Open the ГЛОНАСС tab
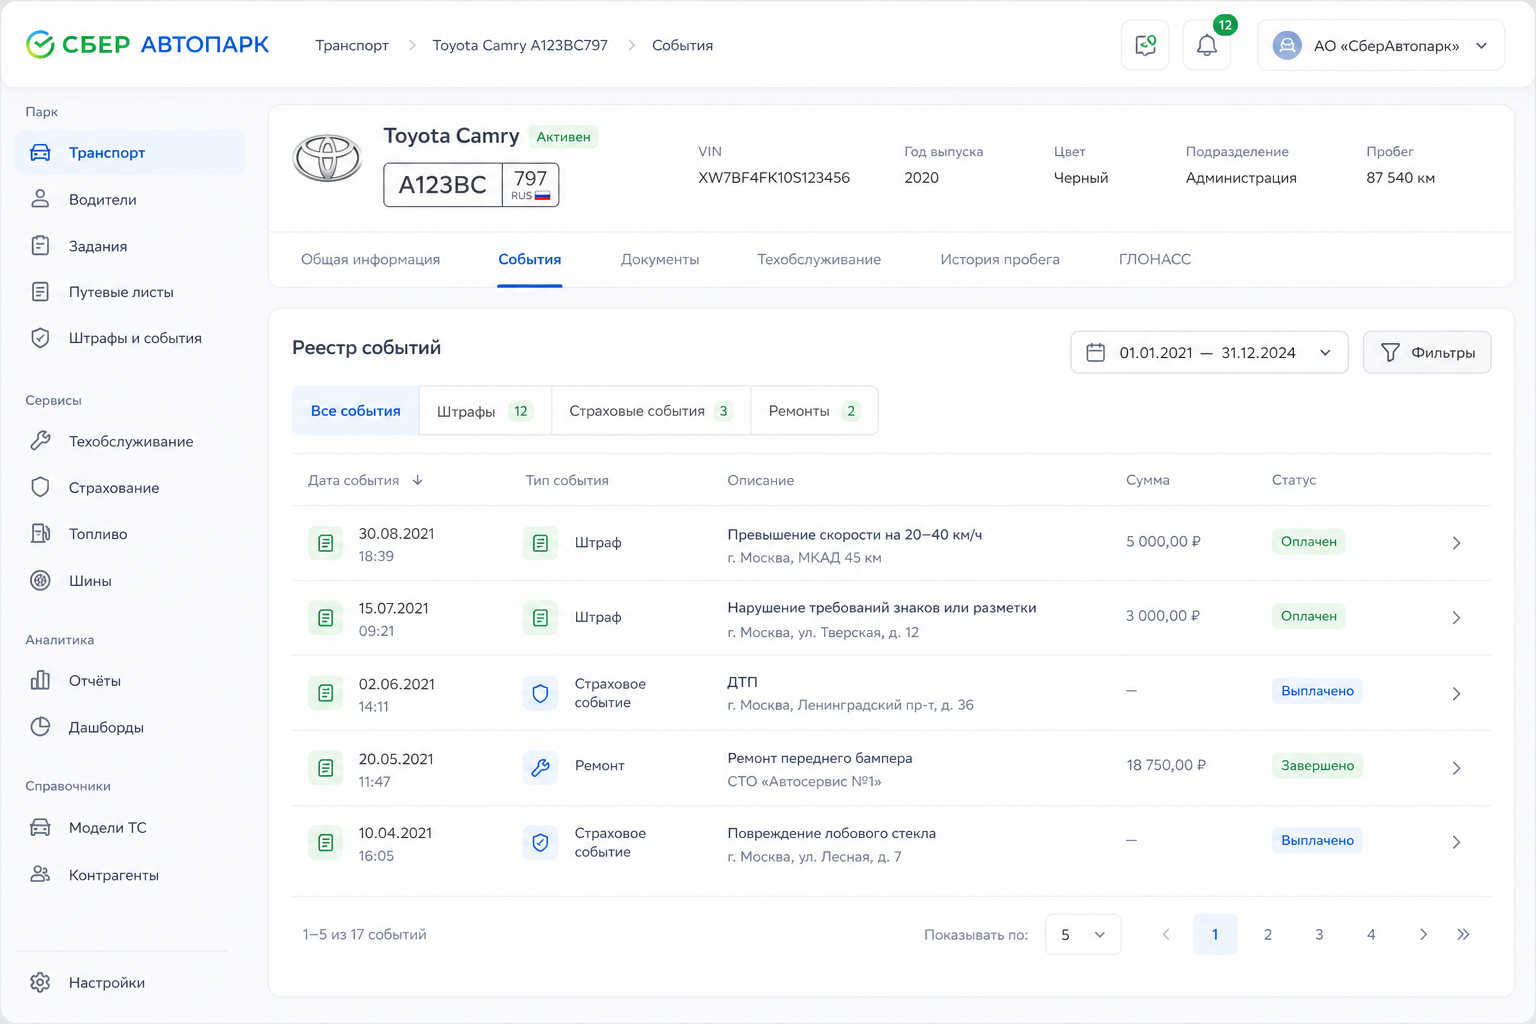The height and width of the screenshot is (1024, 1536). point(1155,259)
